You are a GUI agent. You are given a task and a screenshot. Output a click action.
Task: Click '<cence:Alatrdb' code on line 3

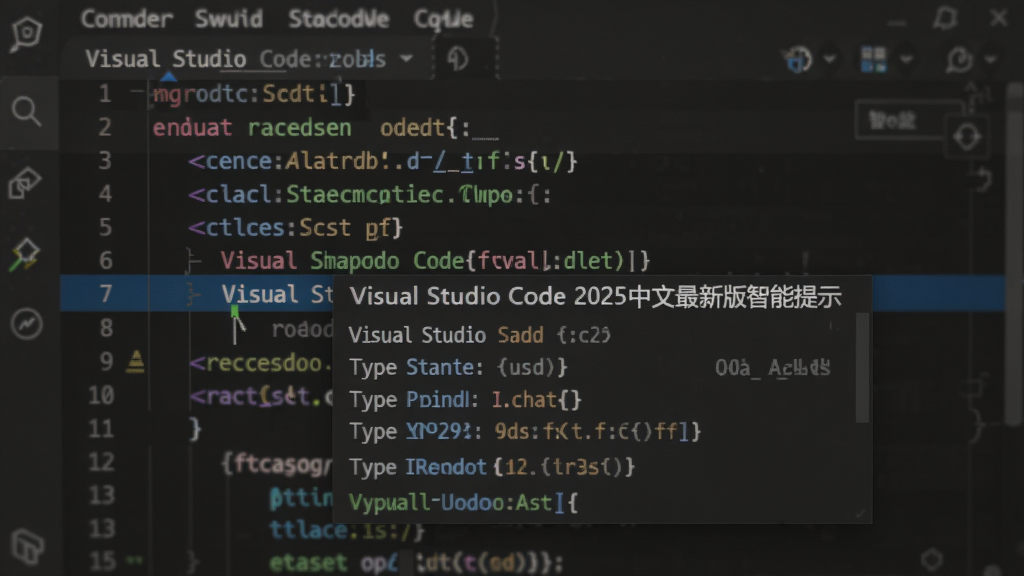tap(283, 161)
